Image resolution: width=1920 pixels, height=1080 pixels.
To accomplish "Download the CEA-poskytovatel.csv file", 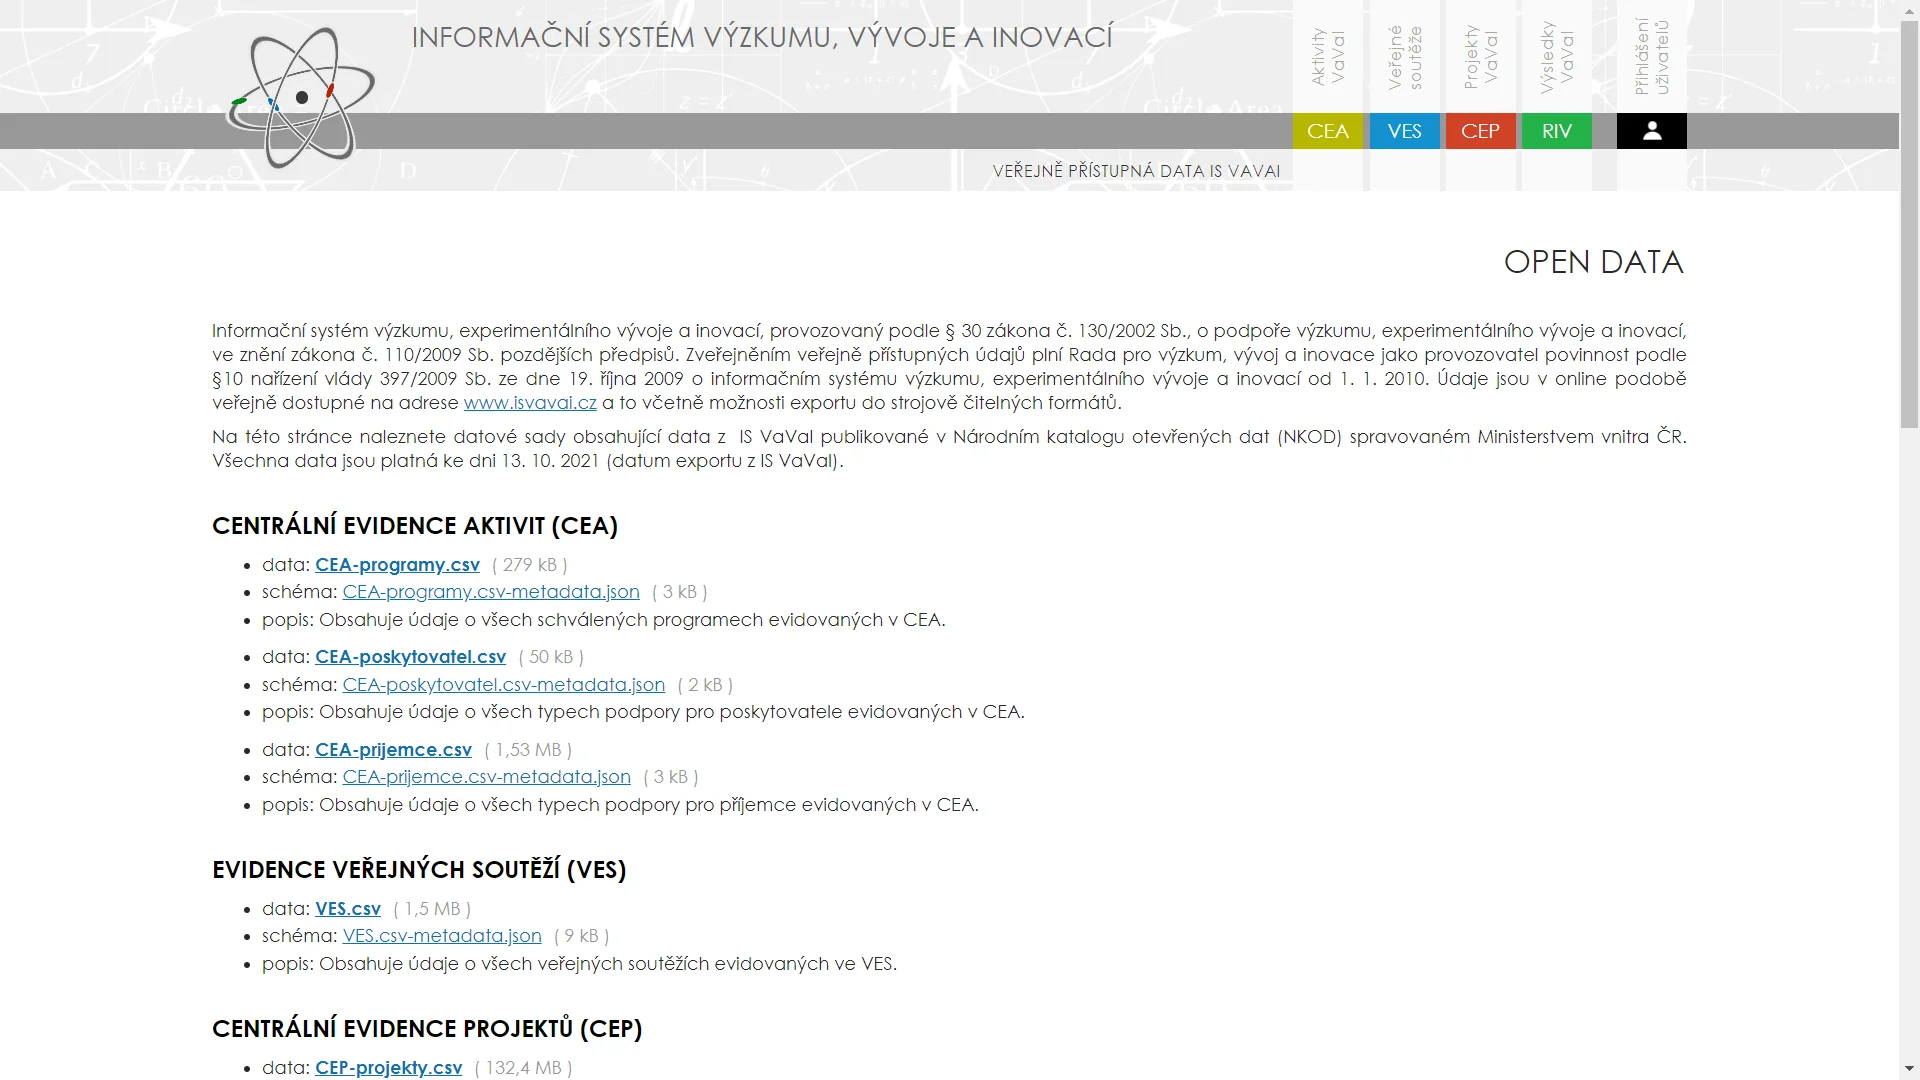I will [410, 656].
